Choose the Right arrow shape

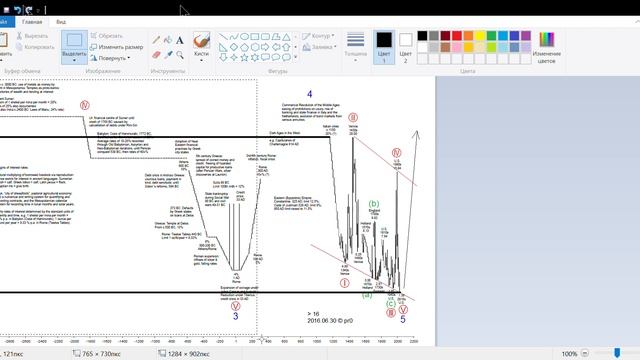(266, 47)
